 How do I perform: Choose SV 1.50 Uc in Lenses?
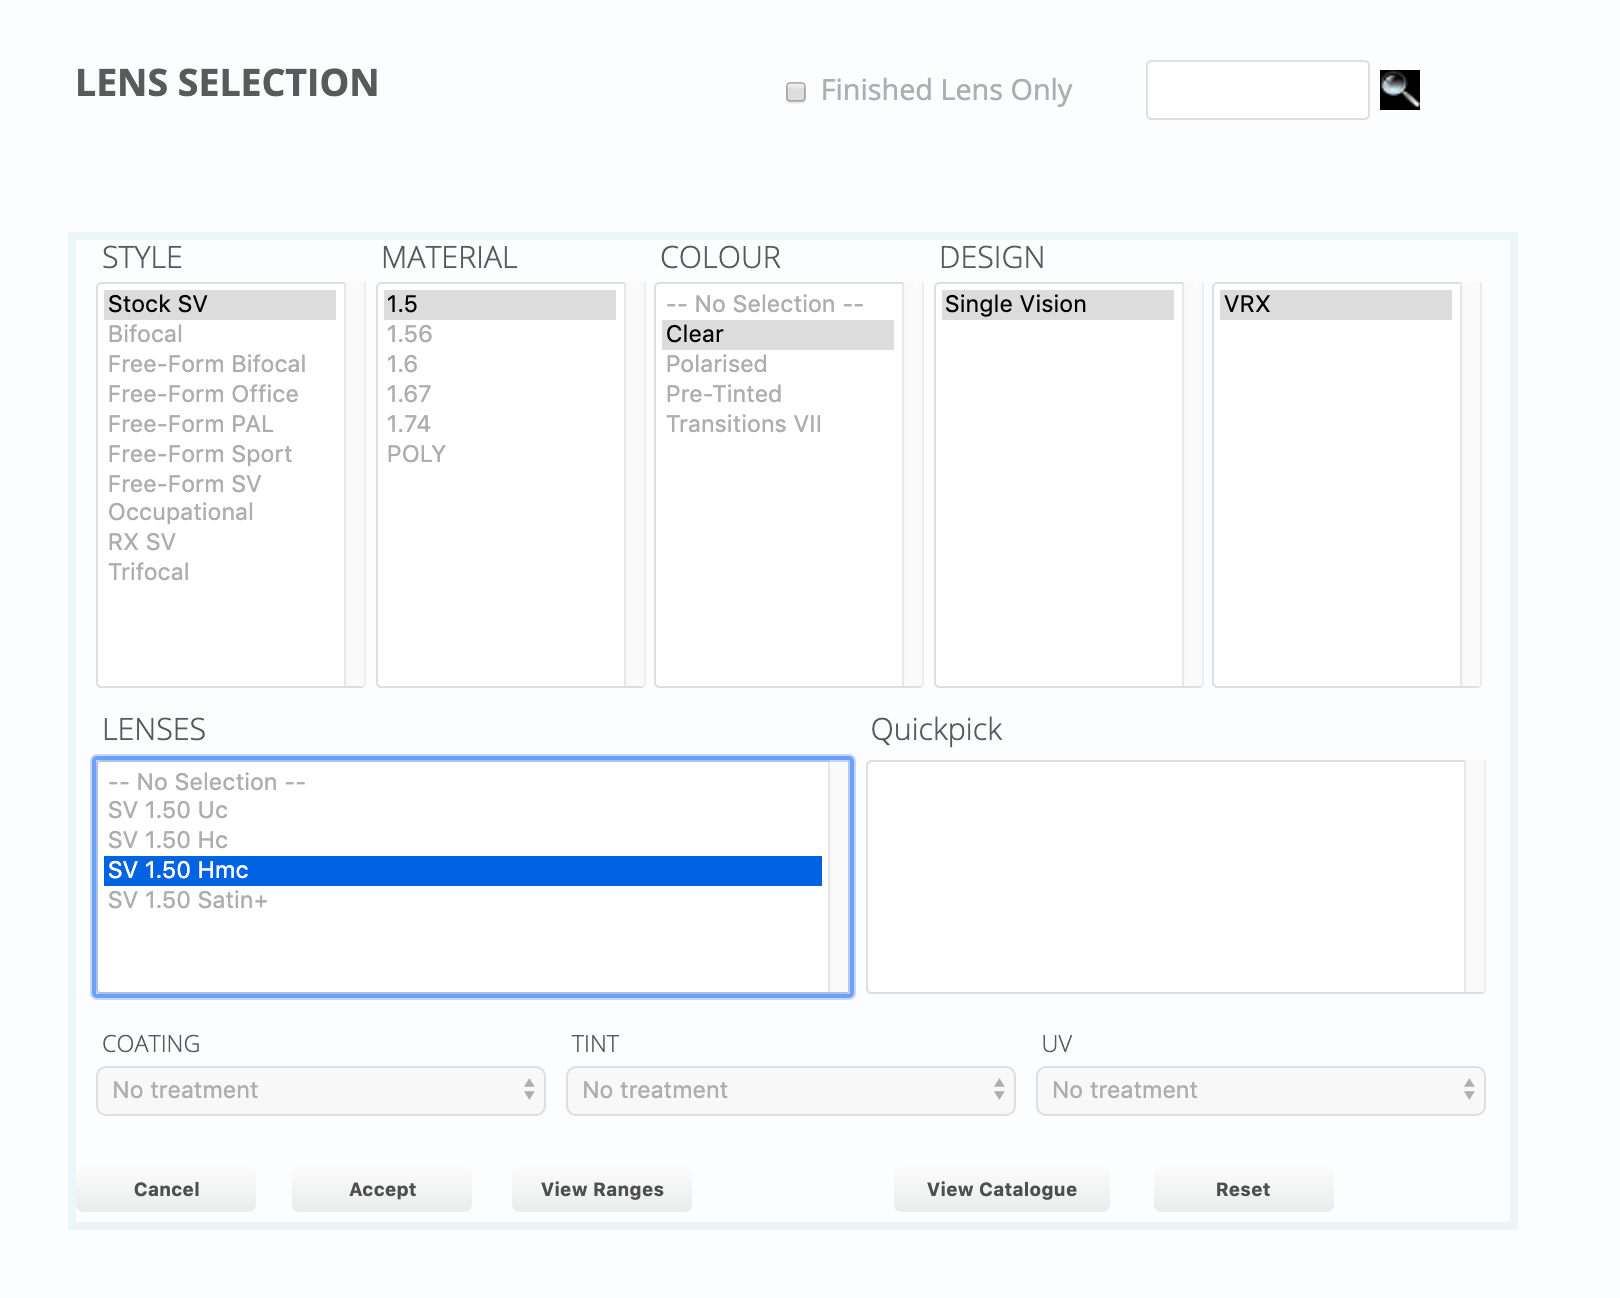click(x=168, y=810)
